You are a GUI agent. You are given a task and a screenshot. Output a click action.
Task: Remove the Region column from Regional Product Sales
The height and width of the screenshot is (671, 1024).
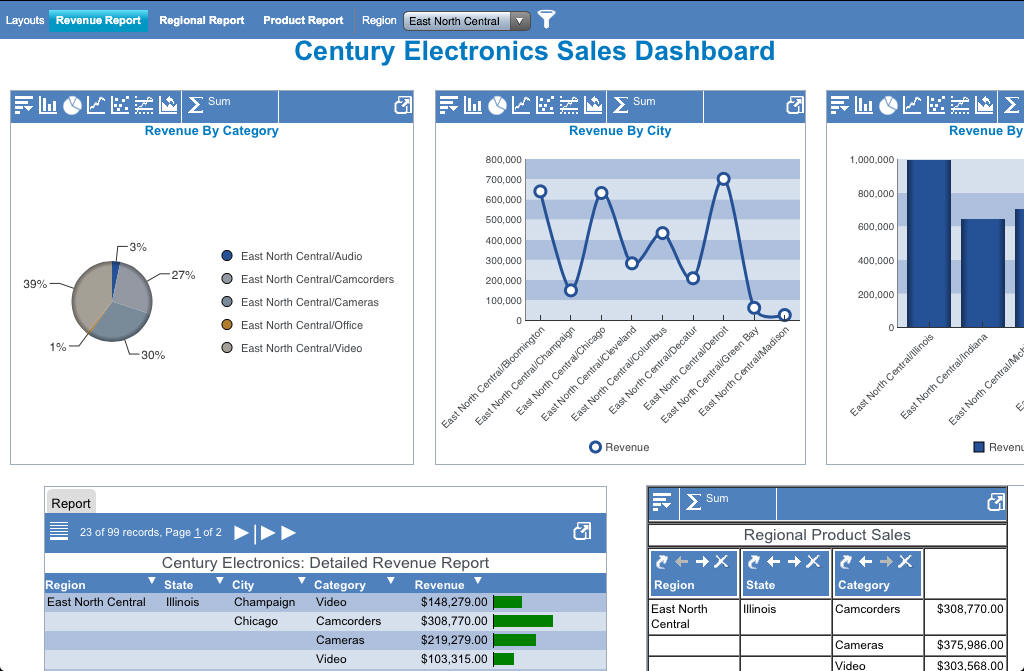coord(721,561)
